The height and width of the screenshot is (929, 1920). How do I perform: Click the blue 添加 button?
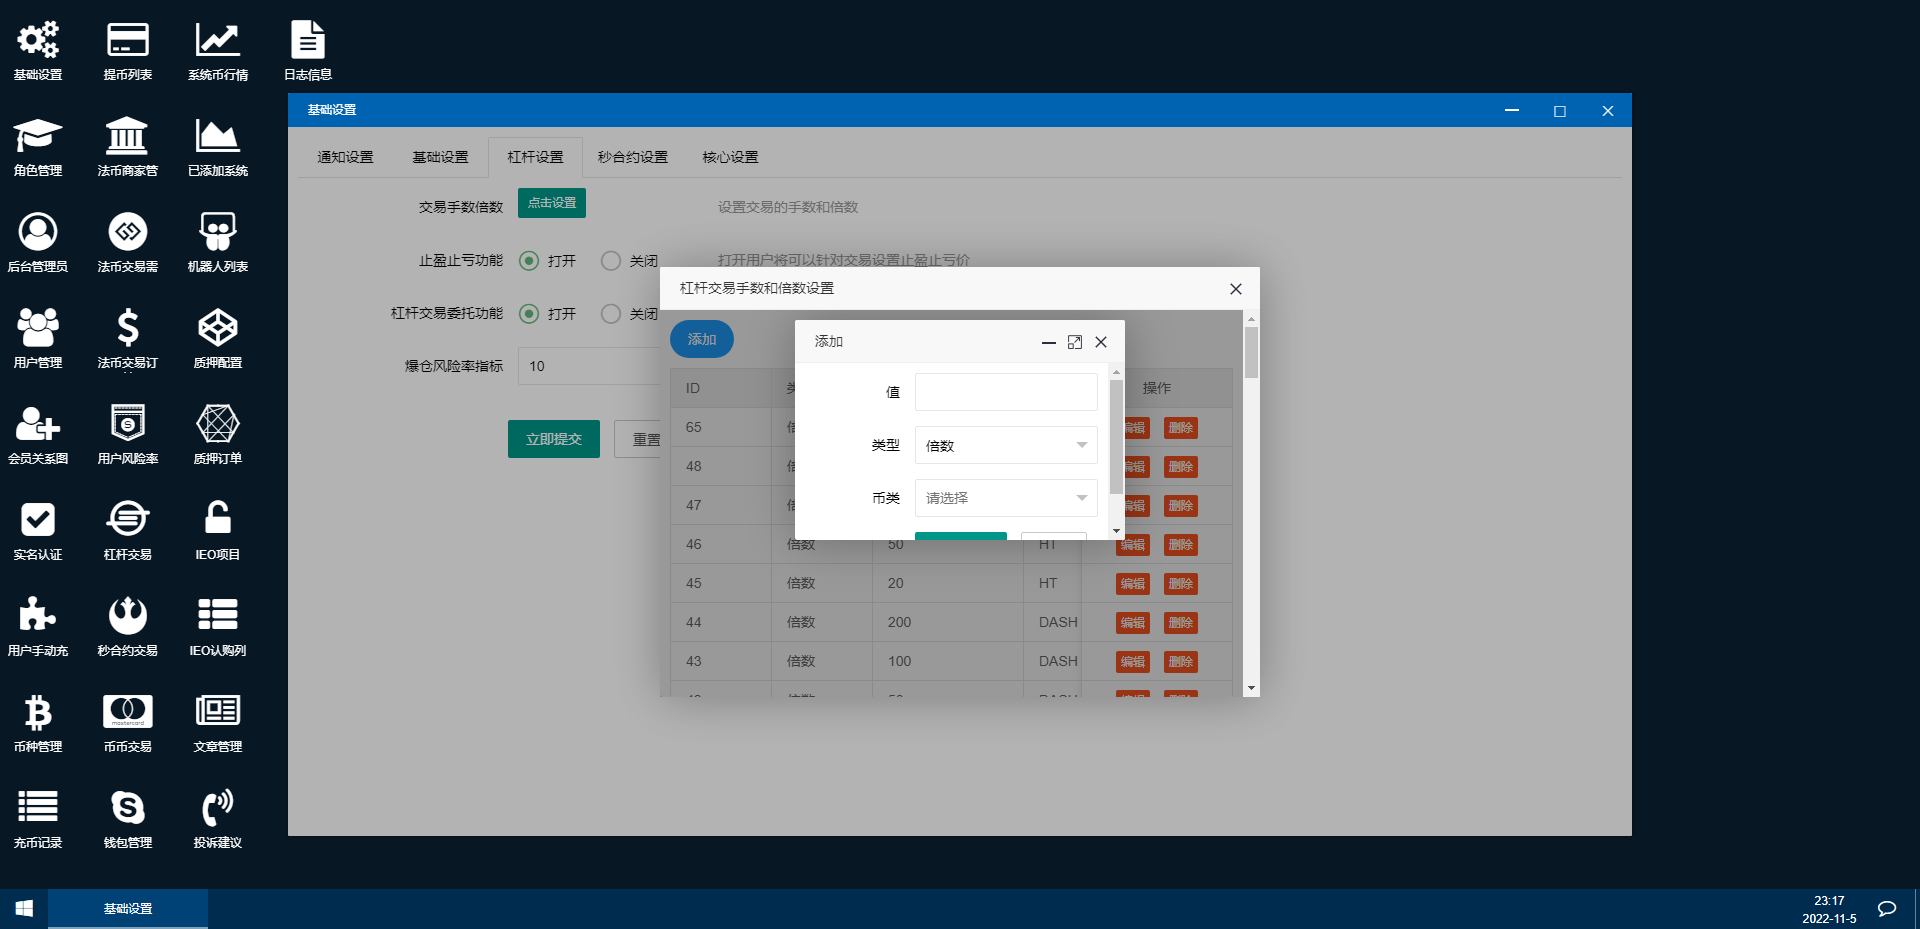click(701, 339)
